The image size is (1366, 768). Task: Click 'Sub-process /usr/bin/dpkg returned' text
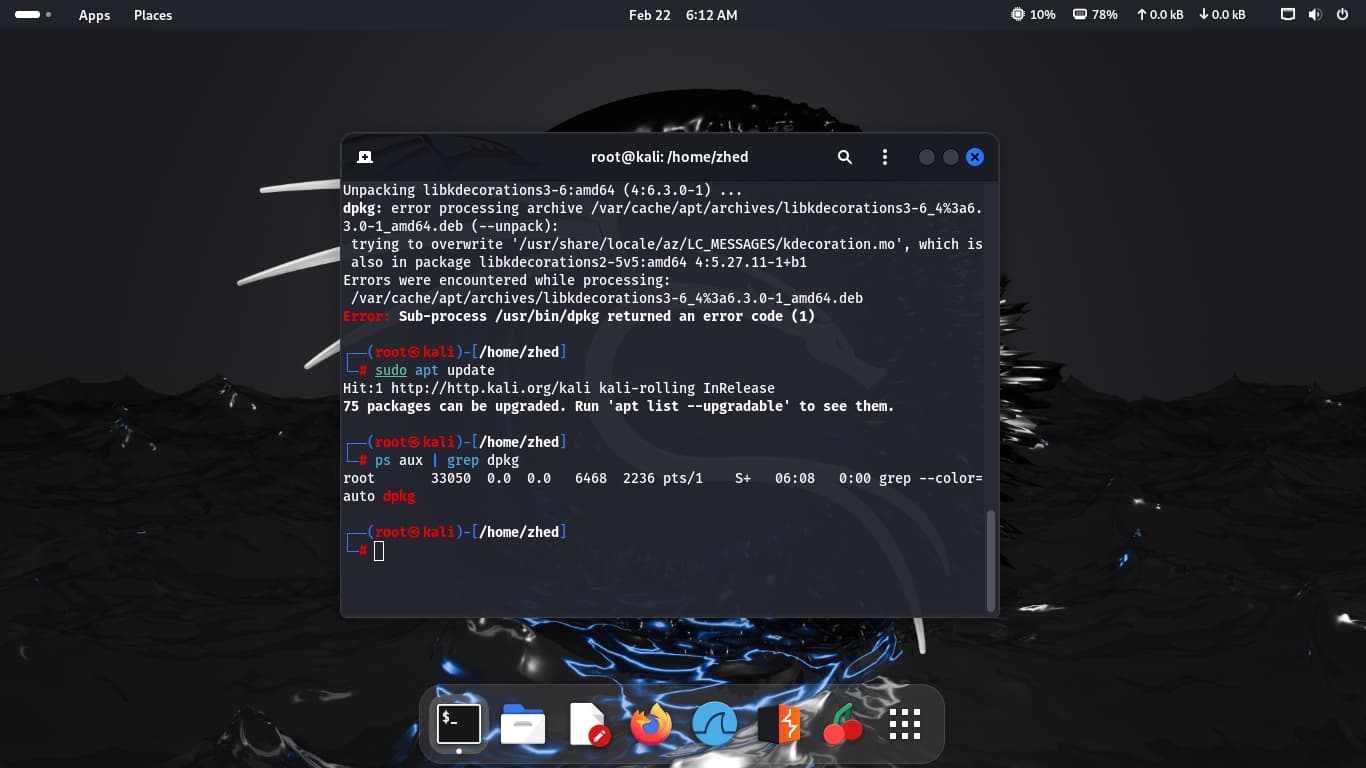(607, 316)
